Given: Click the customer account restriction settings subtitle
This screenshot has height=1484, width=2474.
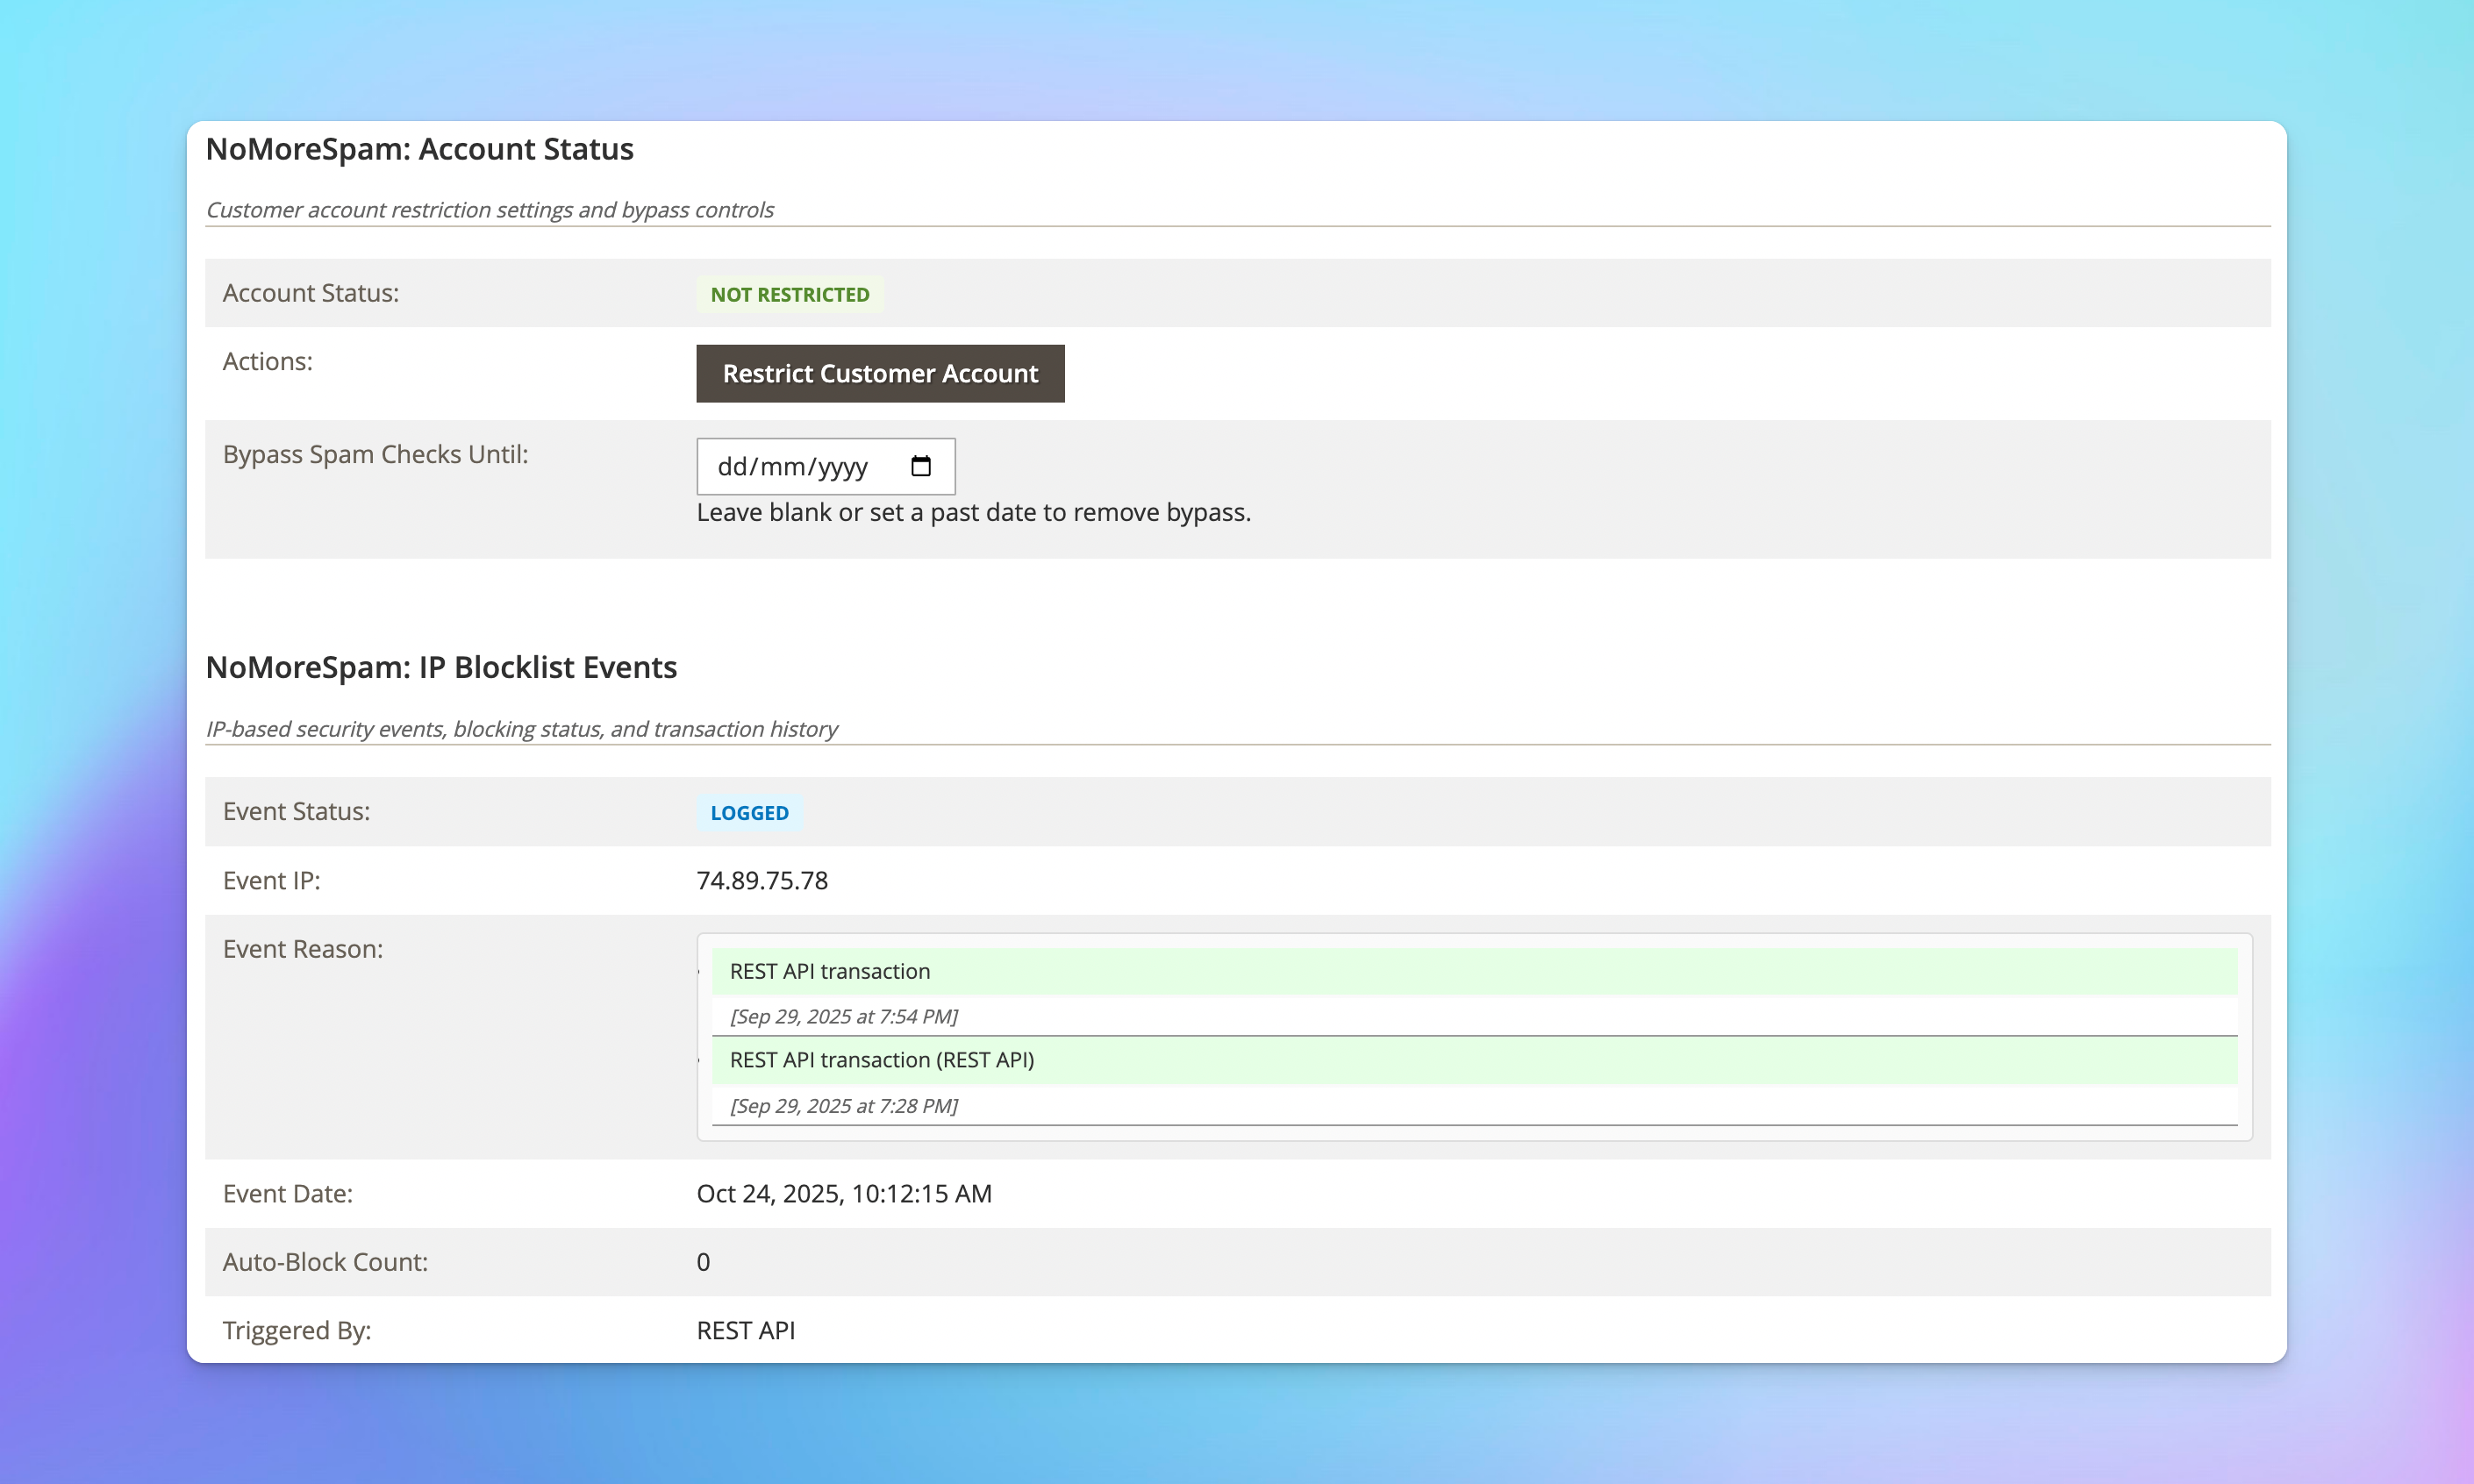Looking at the screenshot, I should [x=489, y=210].
